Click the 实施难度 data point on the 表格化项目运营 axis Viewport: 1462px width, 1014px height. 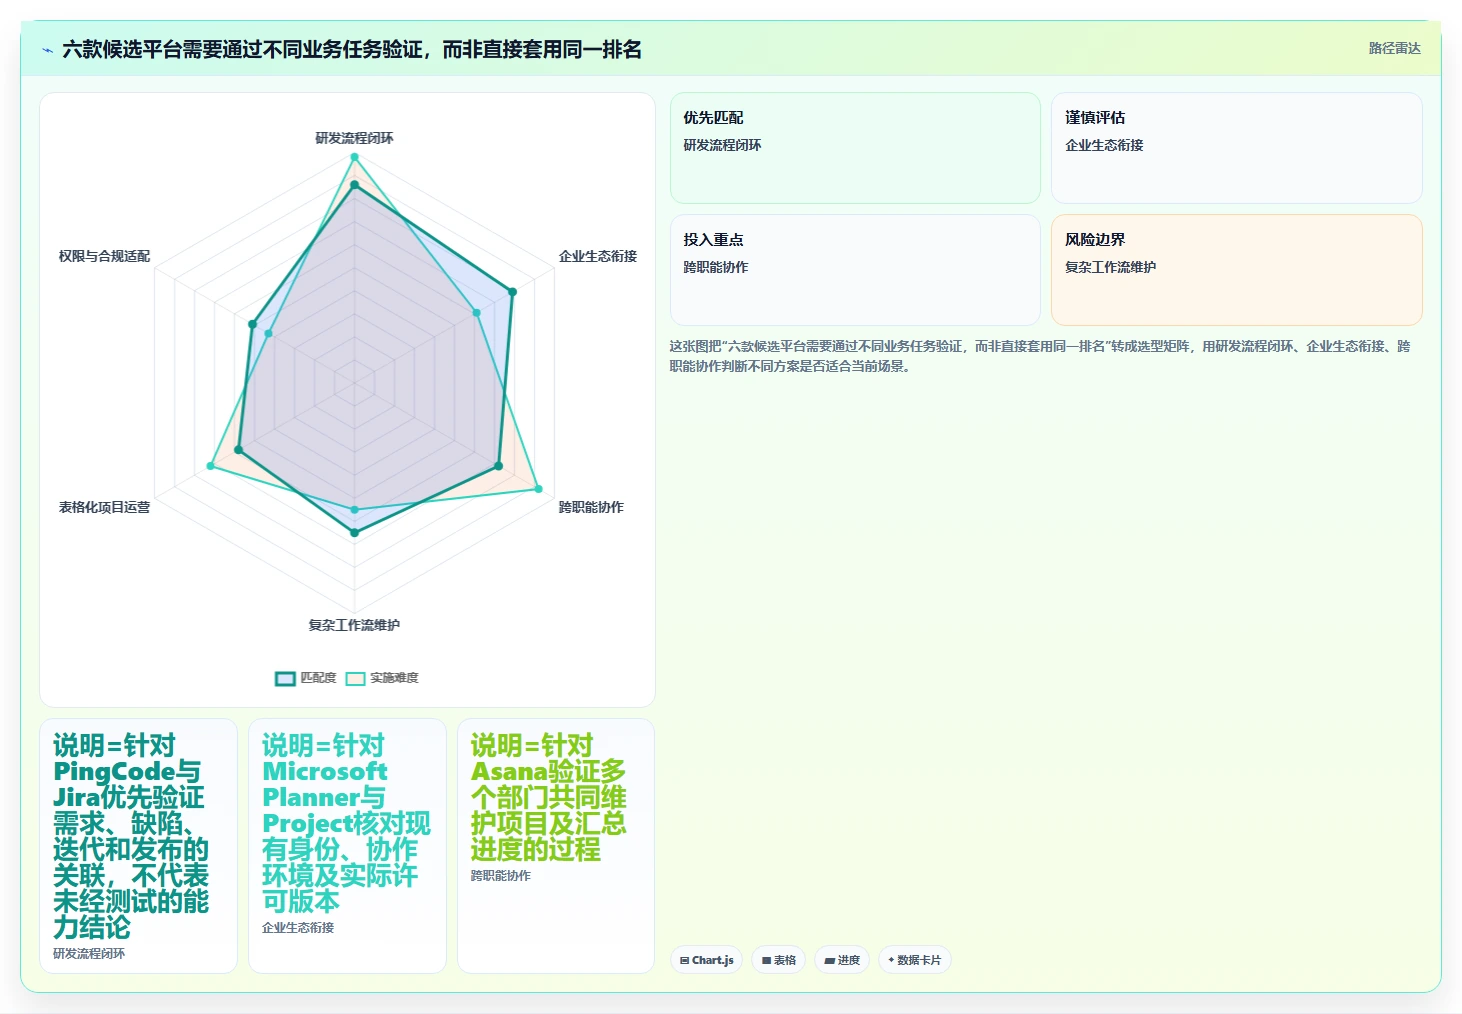coord(210,466)
